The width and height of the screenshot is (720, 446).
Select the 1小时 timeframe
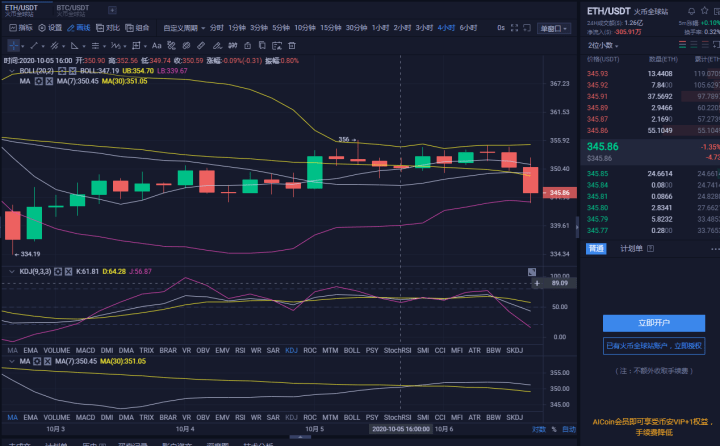pos(380,28)
